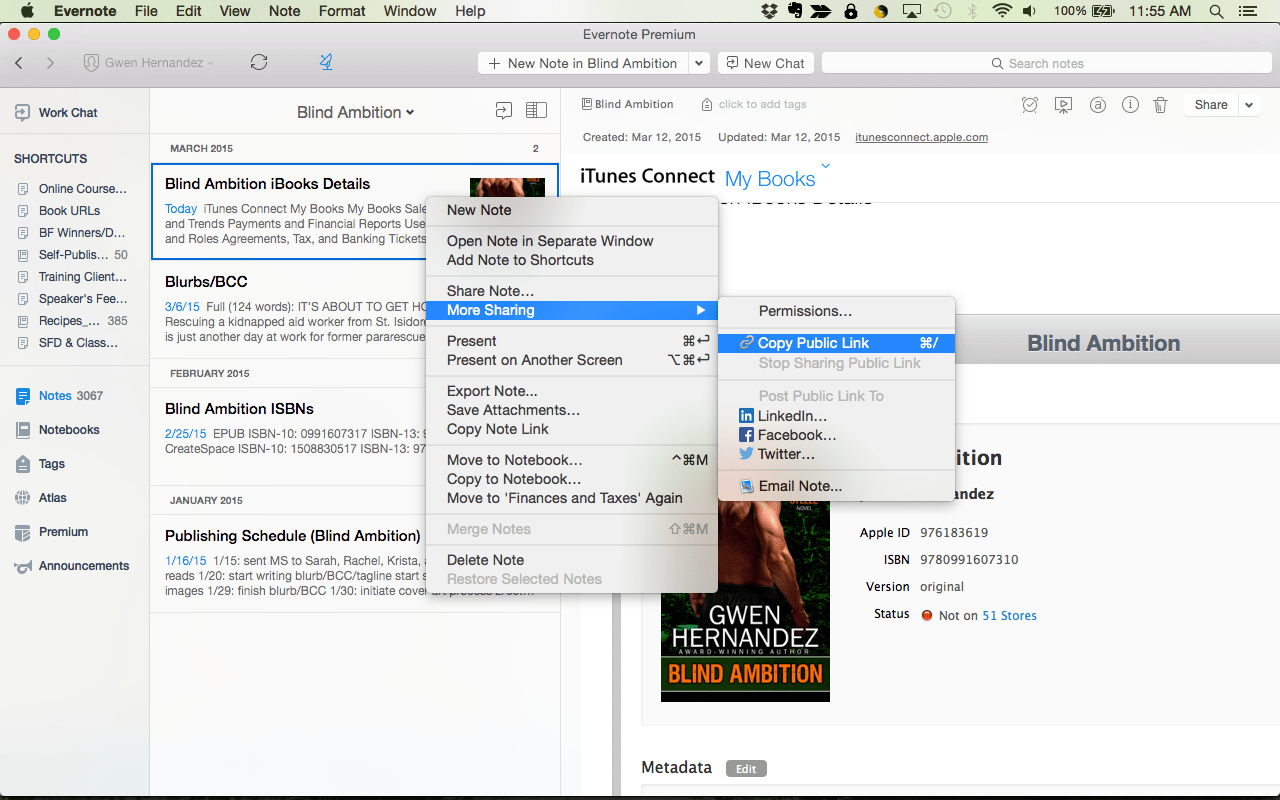Open the Gwen Hernandez account dropdown
The height and width of the screenshot is (800, 1280).
(149, 63)
